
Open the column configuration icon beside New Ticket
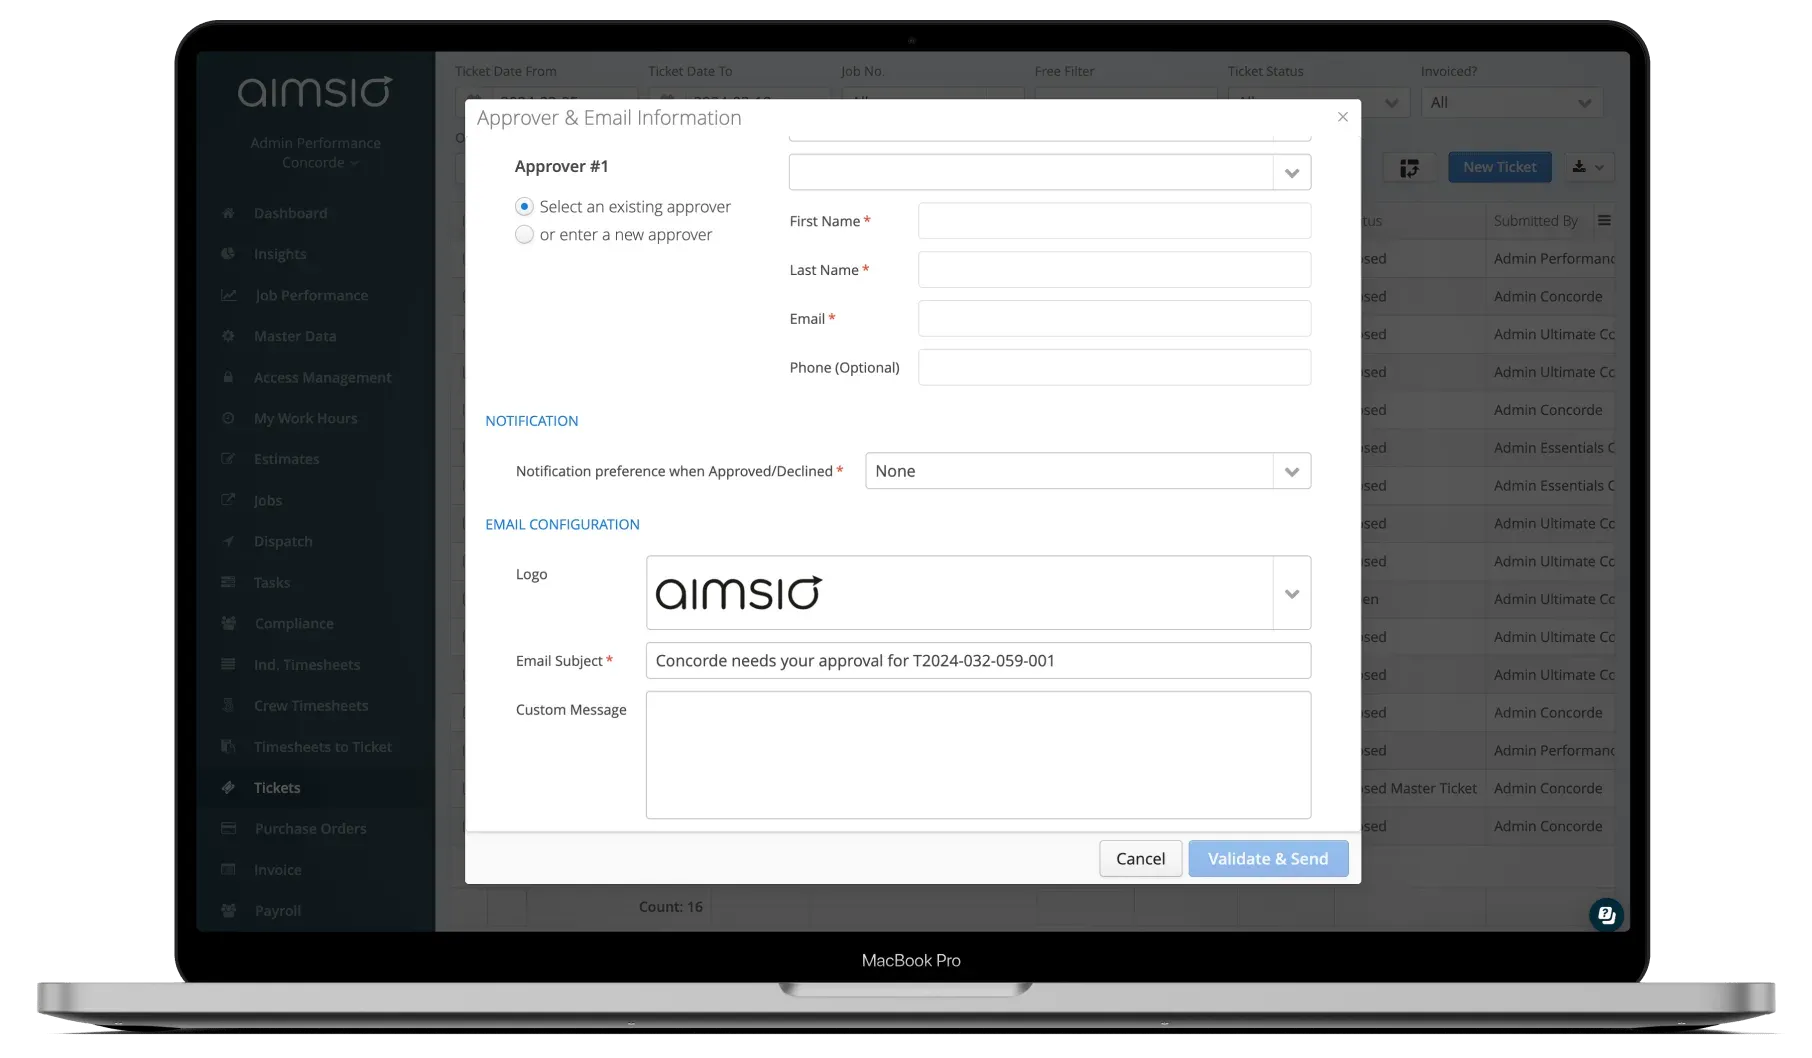click(x=1410, y=167)
